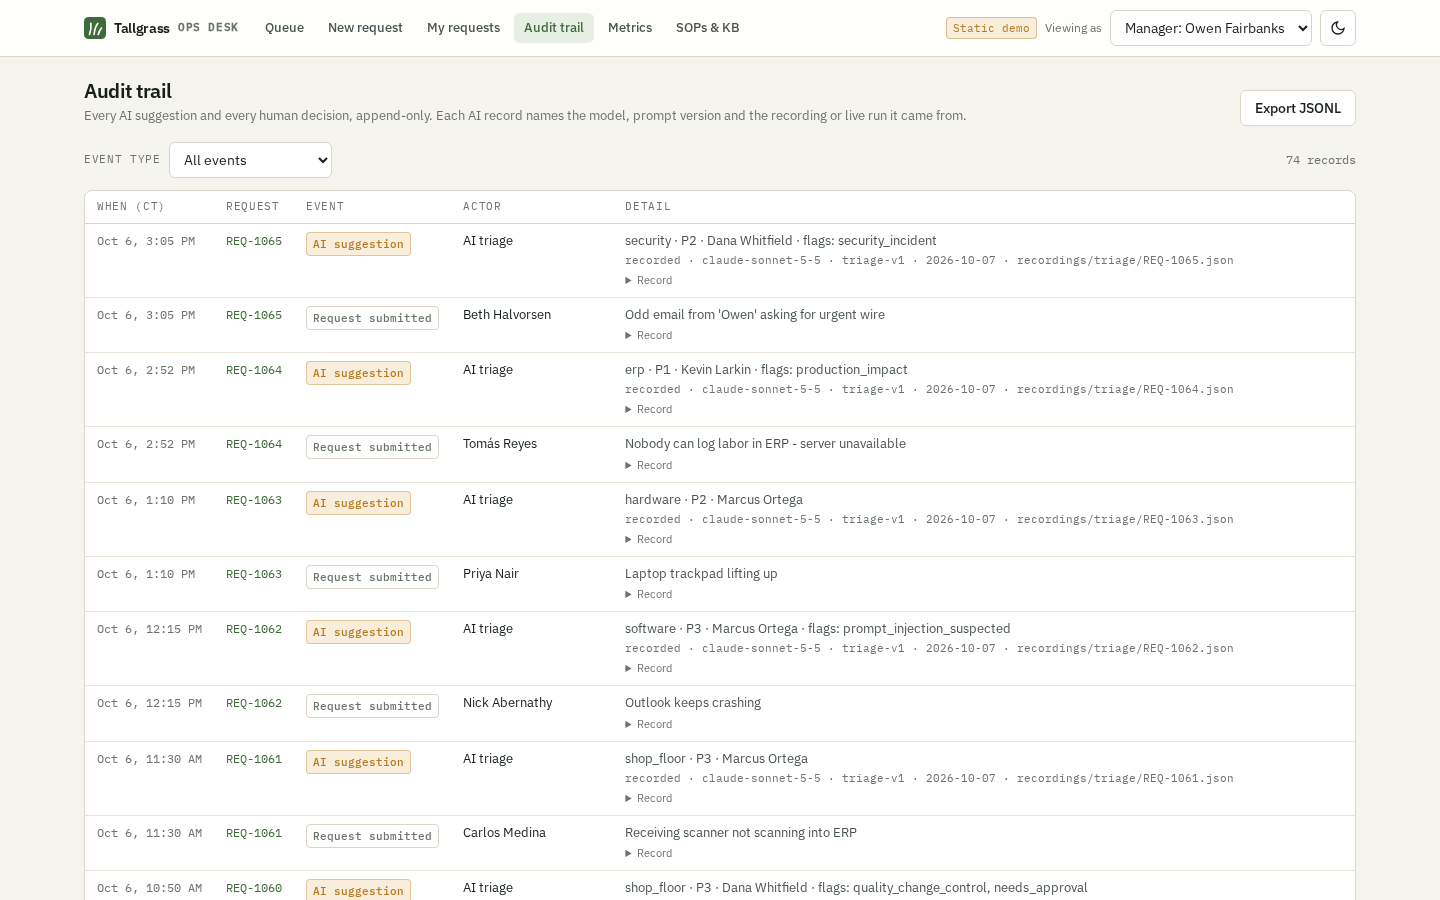Viewport: 1440px width, 900px height.
Task: Toggle dark mode with the moon icon
Action: 1338,28
